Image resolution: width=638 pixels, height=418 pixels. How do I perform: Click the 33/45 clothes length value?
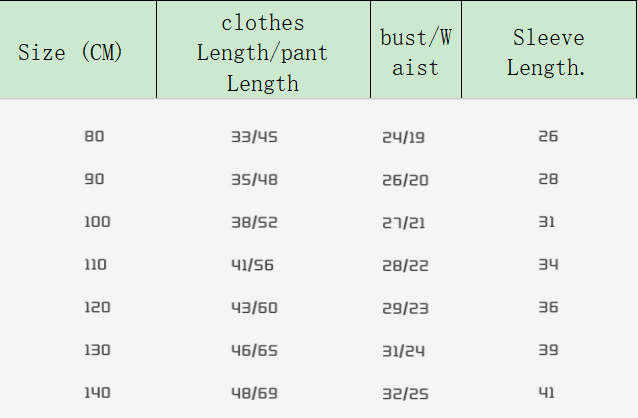[254, 136]
